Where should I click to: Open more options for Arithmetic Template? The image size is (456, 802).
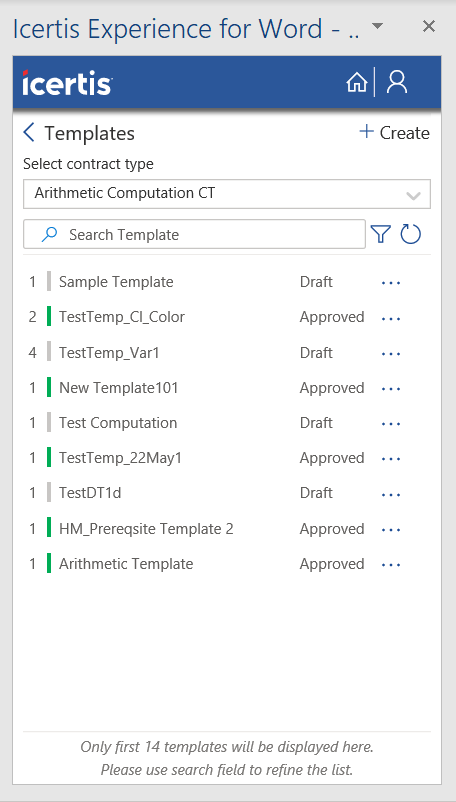point(391,565)
